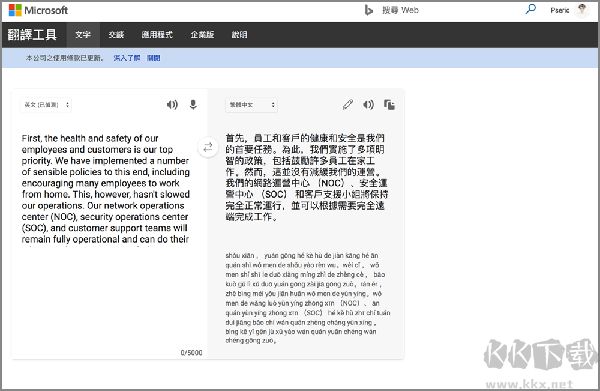Open the 應用程式 tab

point(157,35)
